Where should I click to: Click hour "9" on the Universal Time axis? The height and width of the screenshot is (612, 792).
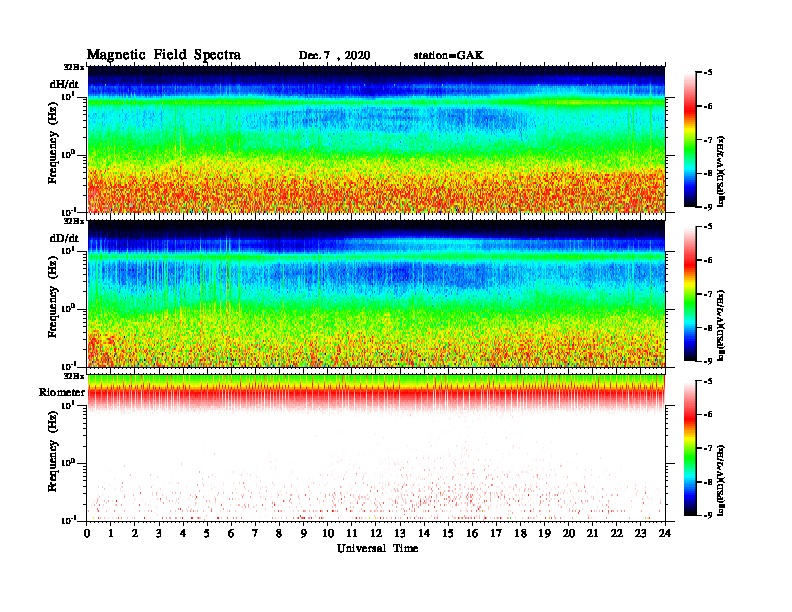(303, 533)
